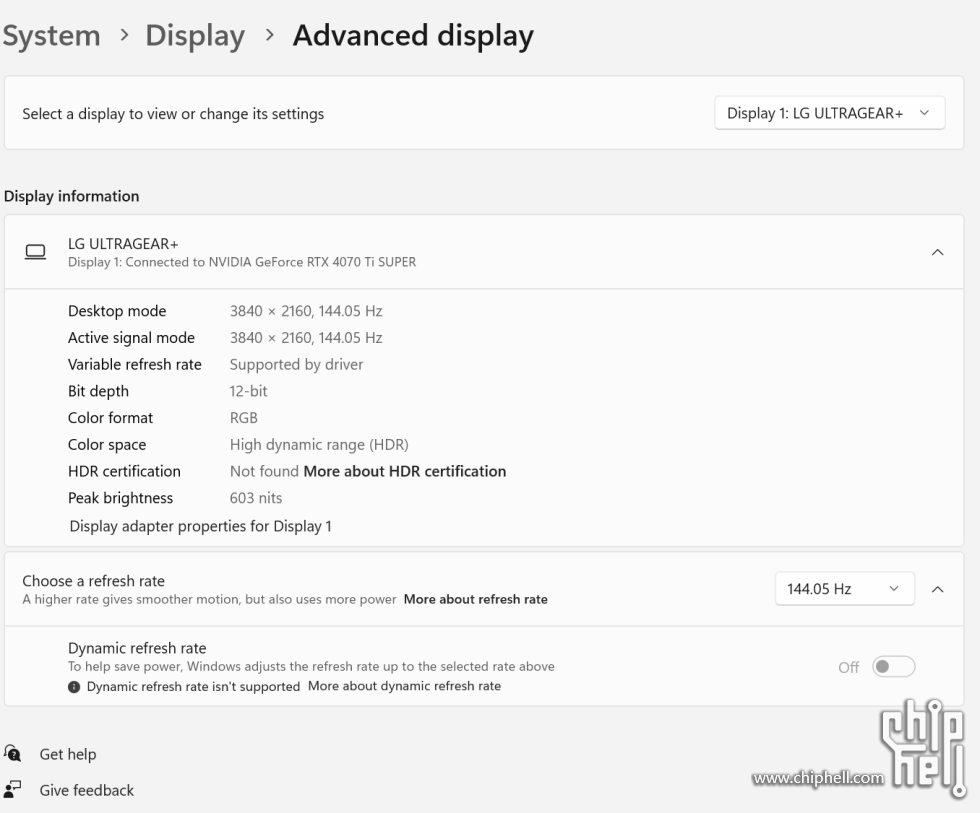This screenshot has height=813, width=980.
Task: Click the '603 nits' peak brightness value
Action: (x=256, y=498)
